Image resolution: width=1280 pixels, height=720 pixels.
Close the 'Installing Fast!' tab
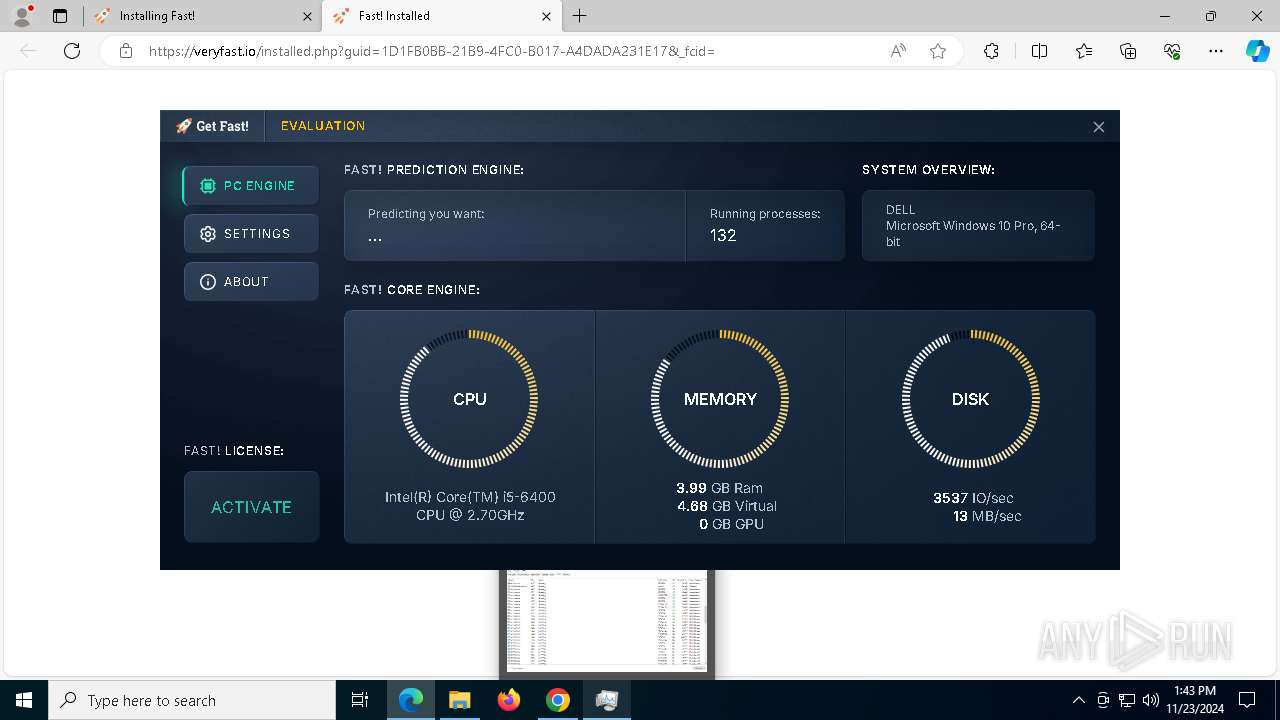307,16
